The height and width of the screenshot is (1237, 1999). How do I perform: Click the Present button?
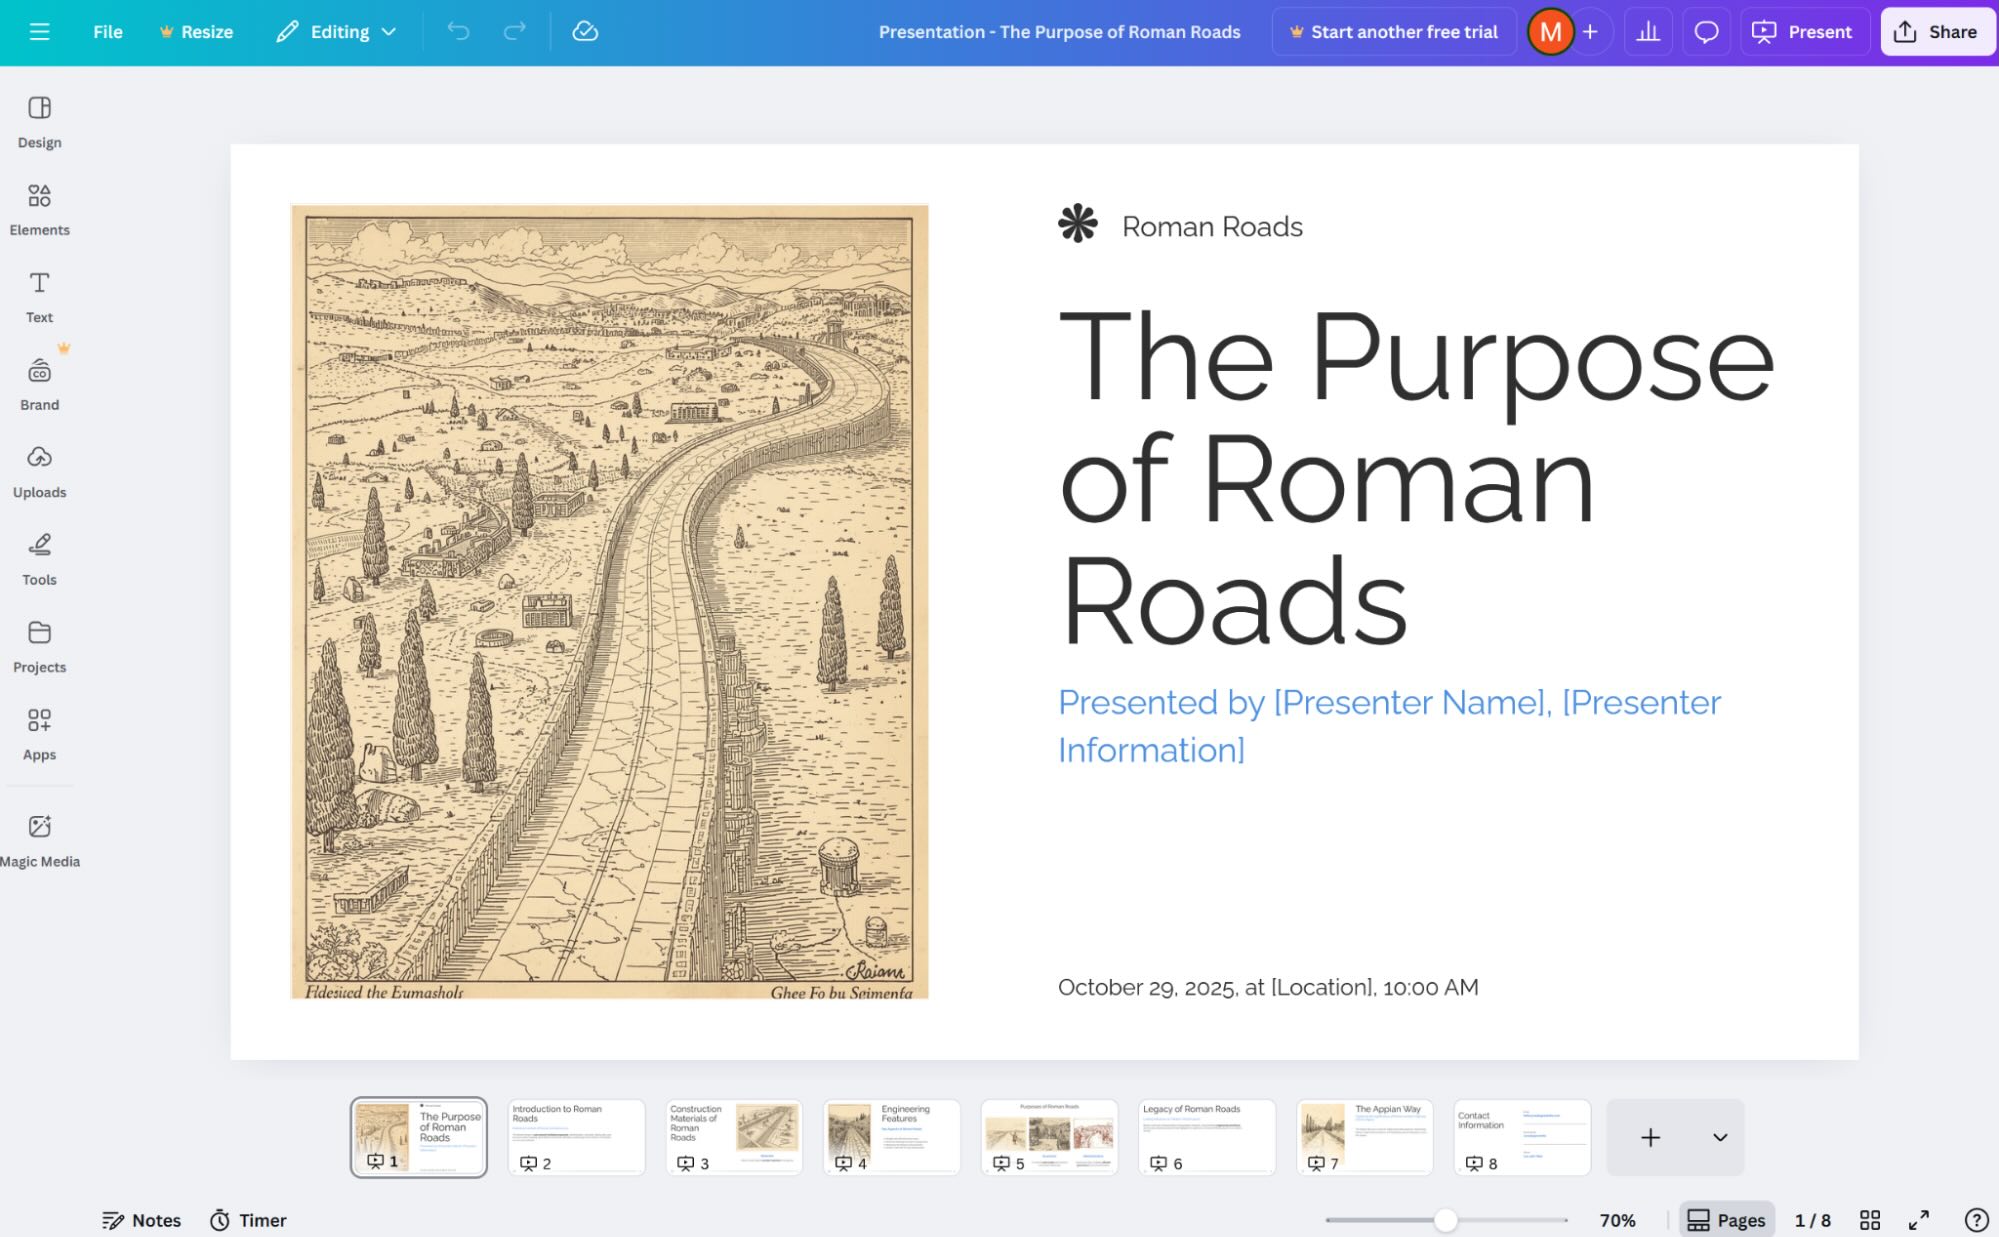coord(1804,31)
